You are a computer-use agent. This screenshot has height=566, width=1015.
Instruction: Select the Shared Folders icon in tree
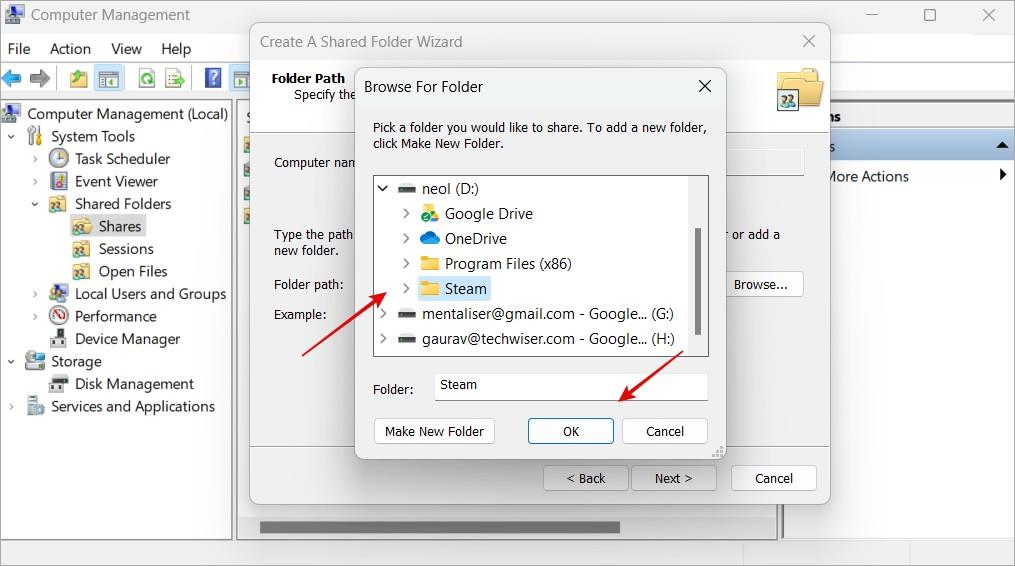(58, 204)
